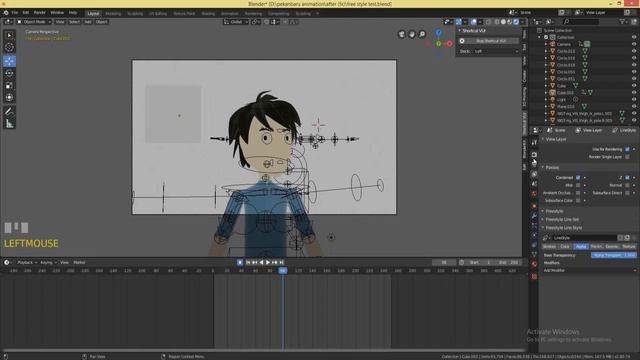
Task: Hide the Light object with eye icon
Action: pyautogui.click(x=634, y=99)
